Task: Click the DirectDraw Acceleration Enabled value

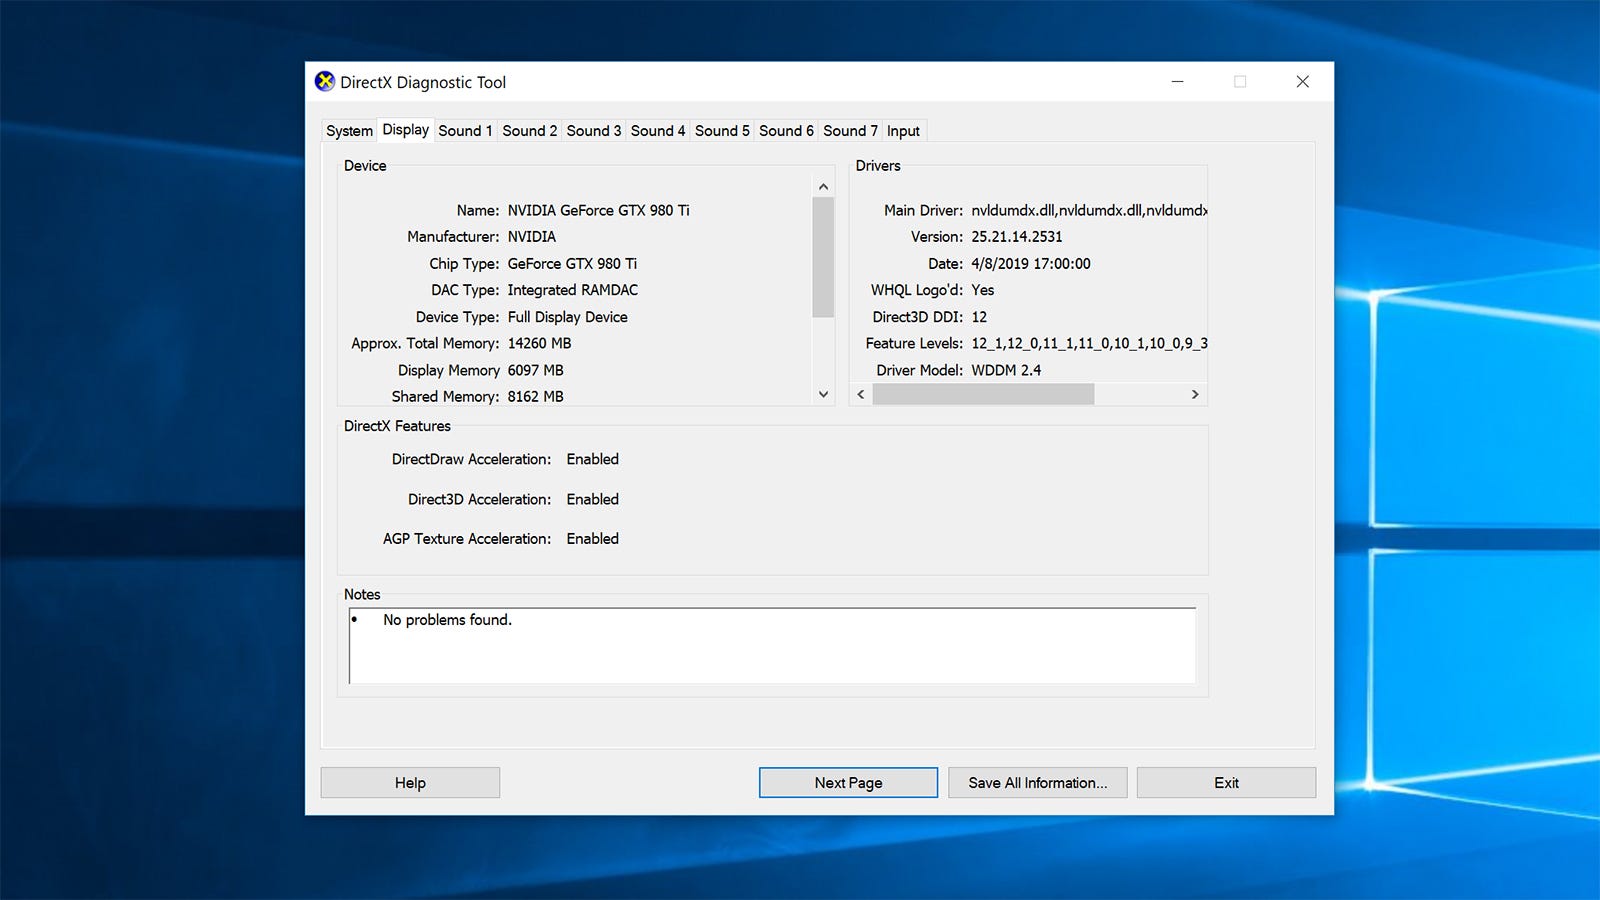Action: (x=592, y=459)
